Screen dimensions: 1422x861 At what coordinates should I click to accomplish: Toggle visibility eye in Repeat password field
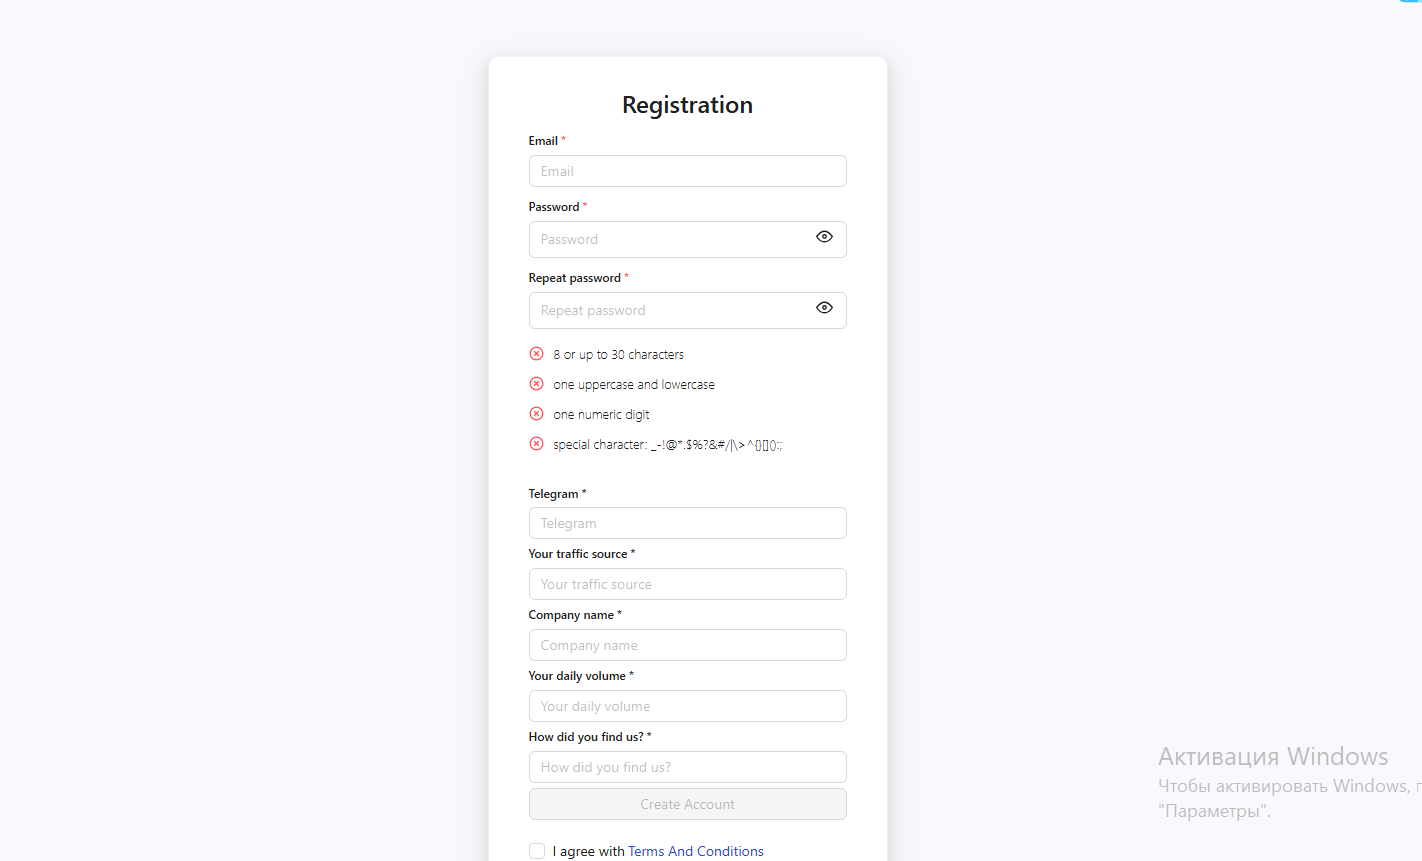[x=824, y=308]
